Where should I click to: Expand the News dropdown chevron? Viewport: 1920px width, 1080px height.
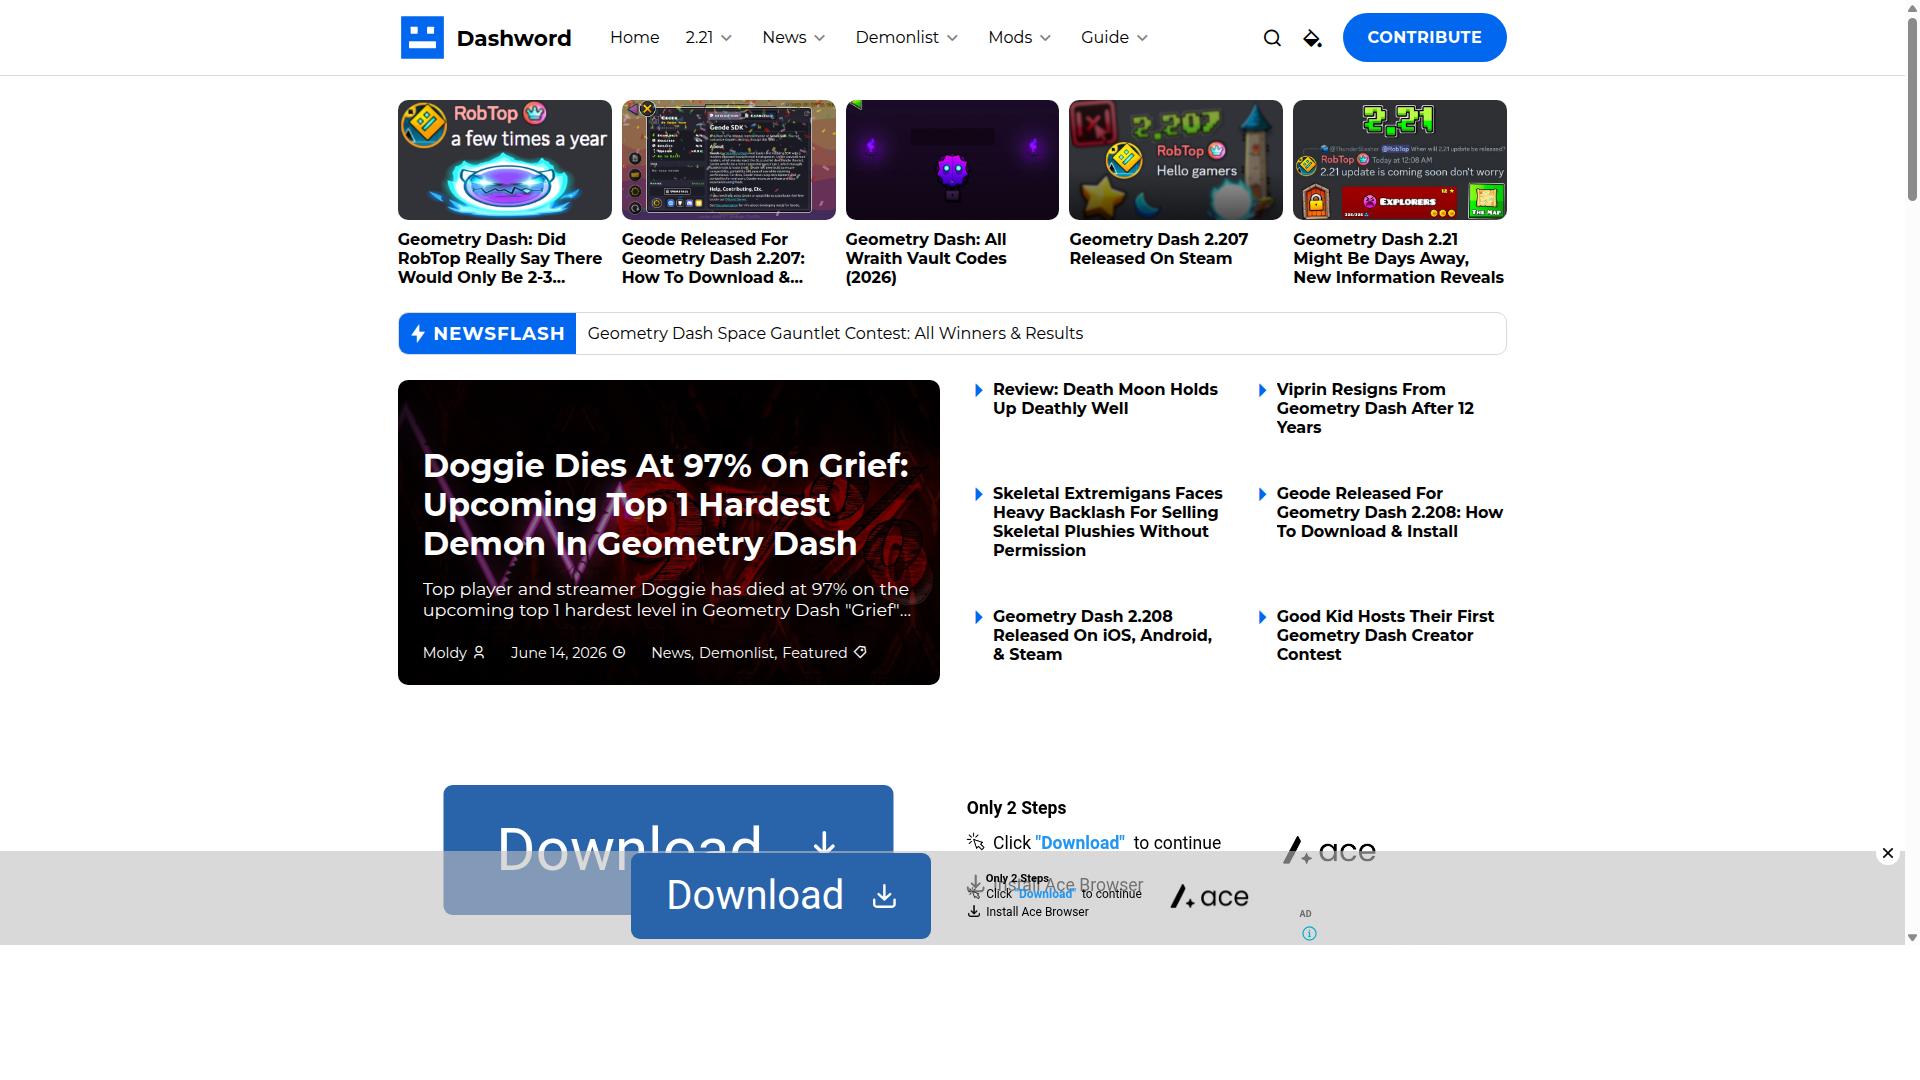click(820, 38)
